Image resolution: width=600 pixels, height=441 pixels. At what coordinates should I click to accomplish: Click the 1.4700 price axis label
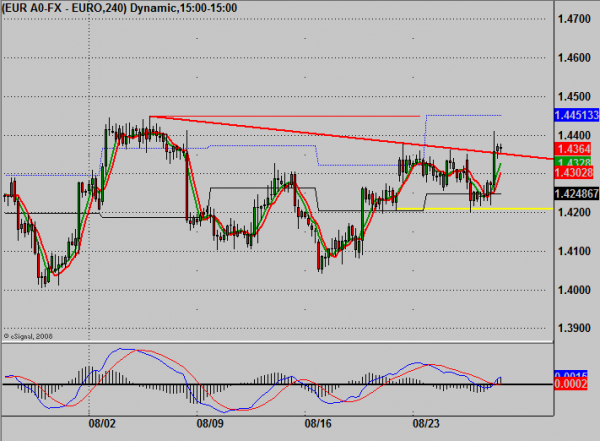pos(572,19)
